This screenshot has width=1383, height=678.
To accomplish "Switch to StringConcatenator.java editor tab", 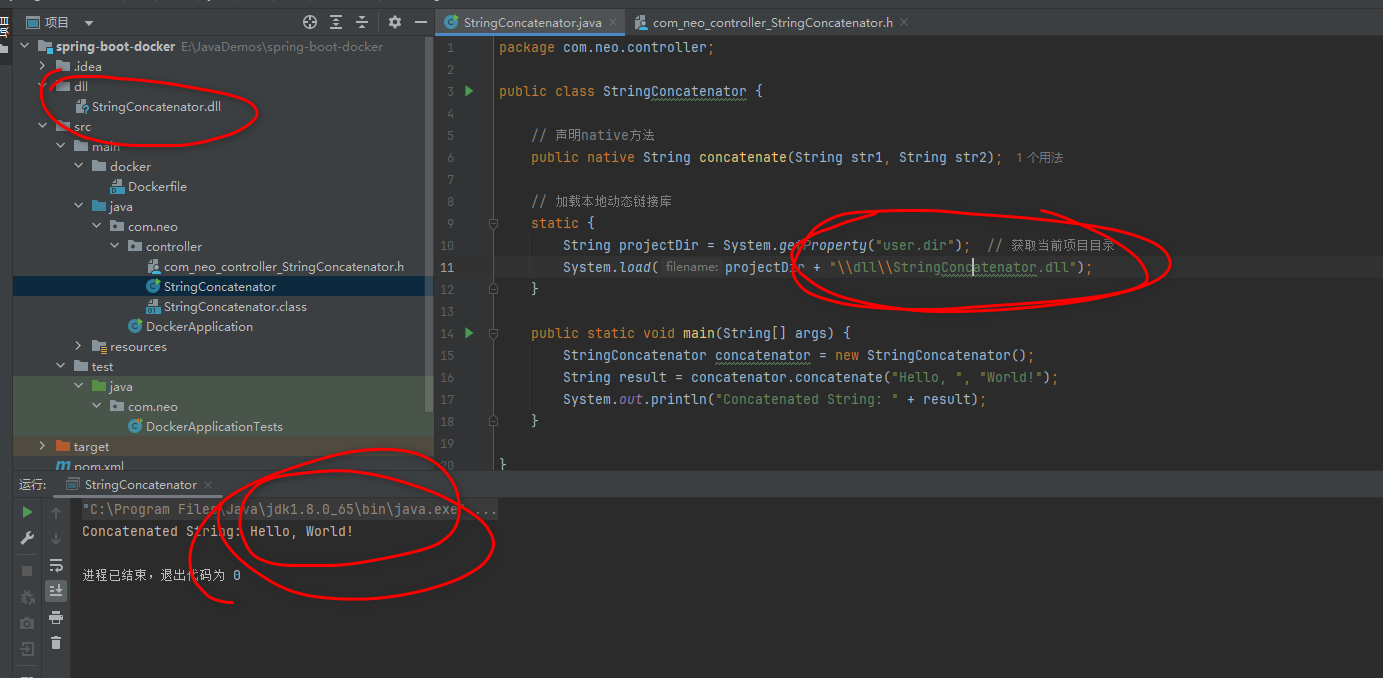I will [531, 22].
